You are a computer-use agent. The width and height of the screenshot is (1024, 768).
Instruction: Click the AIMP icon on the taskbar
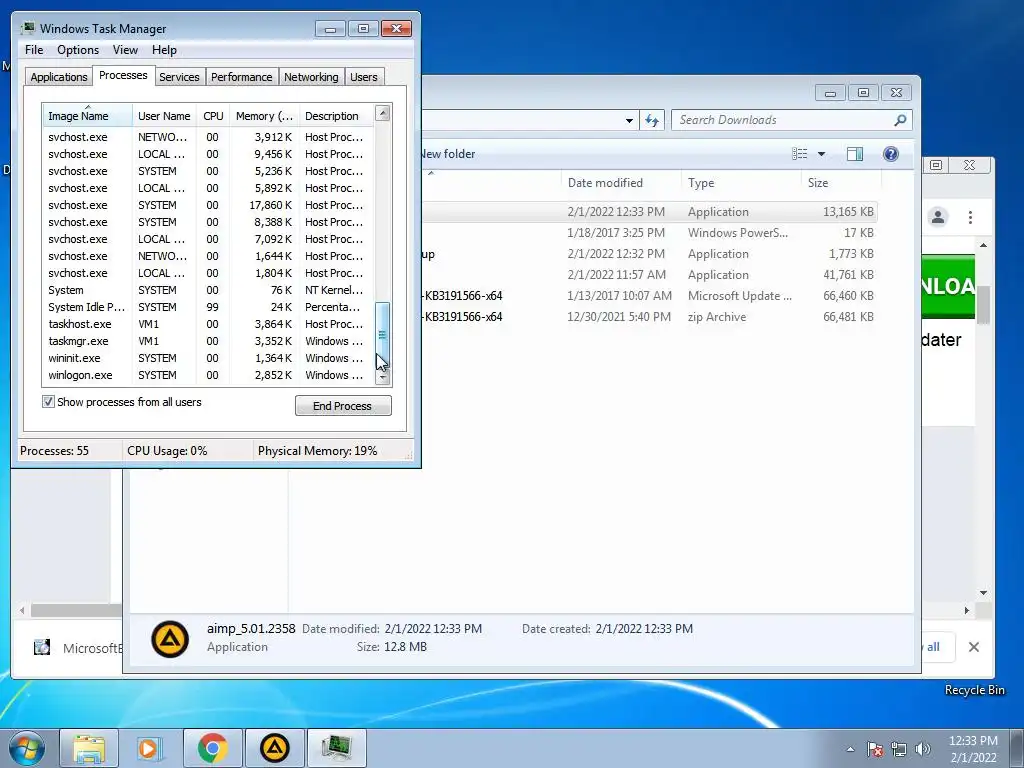[x=274, y=748]
